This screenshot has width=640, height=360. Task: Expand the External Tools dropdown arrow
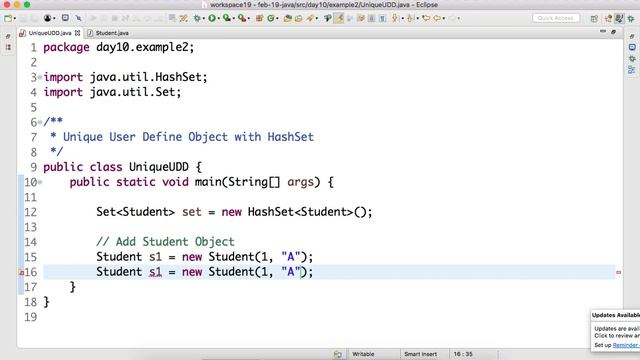pos(249,18)
